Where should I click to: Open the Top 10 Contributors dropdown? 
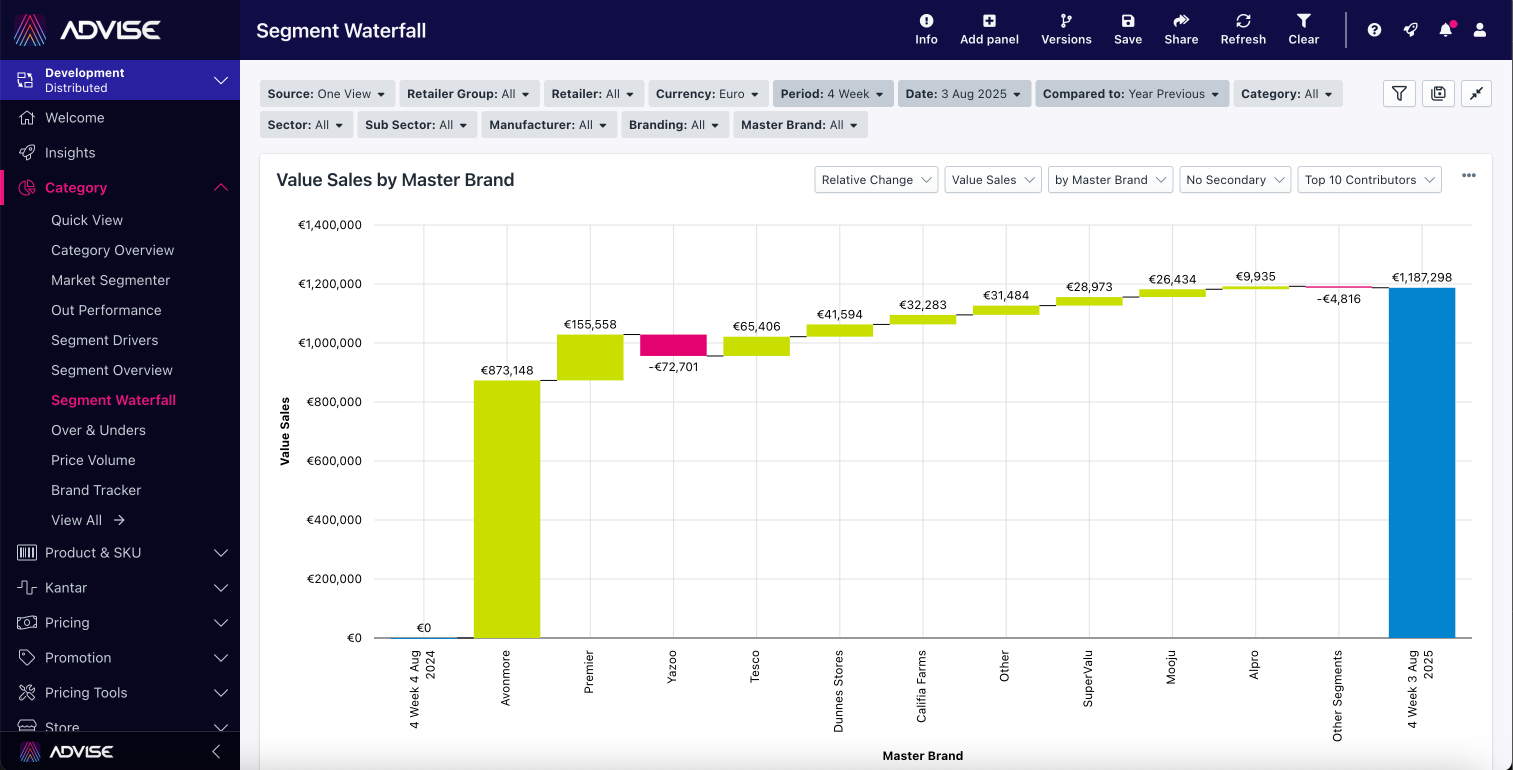1369,180
